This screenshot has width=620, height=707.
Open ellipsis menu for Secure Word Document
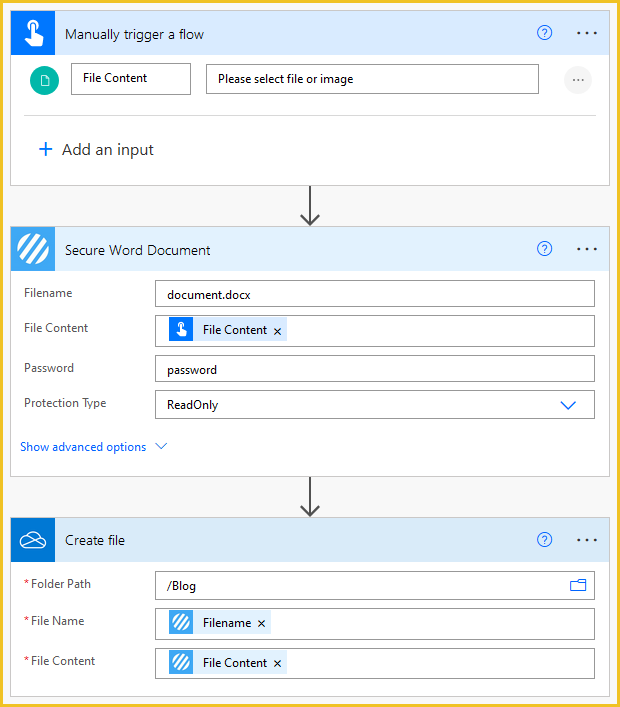pos(587,249)
